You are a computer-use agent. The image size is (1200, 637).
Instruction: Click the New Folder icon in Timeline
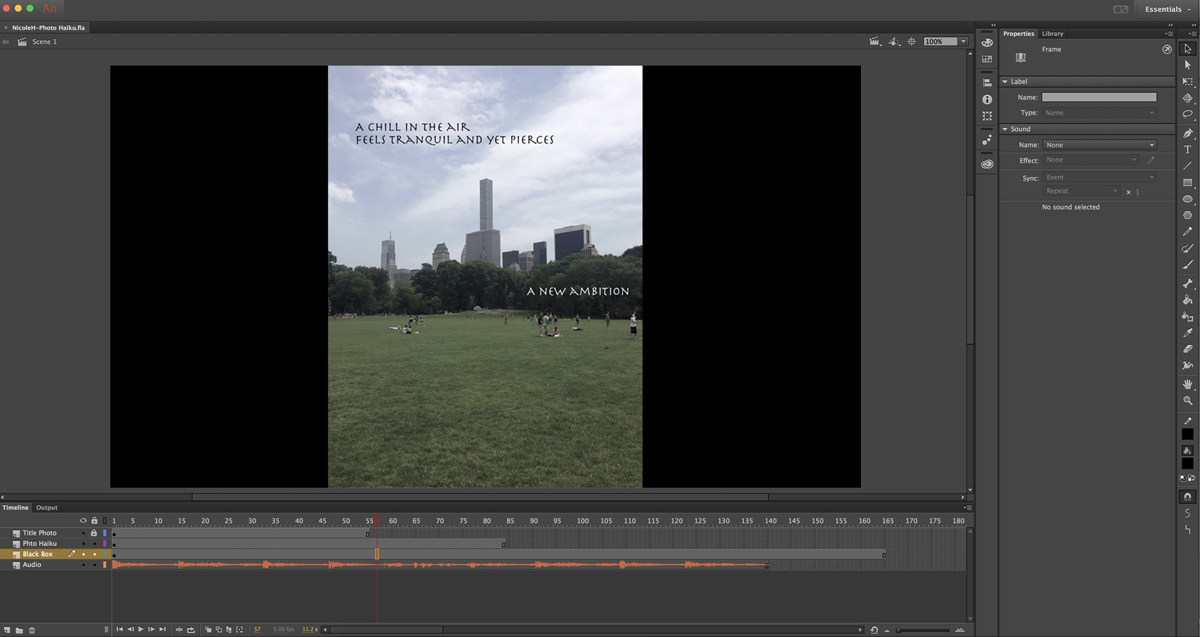pyautogui.click(x=19, y=630)
